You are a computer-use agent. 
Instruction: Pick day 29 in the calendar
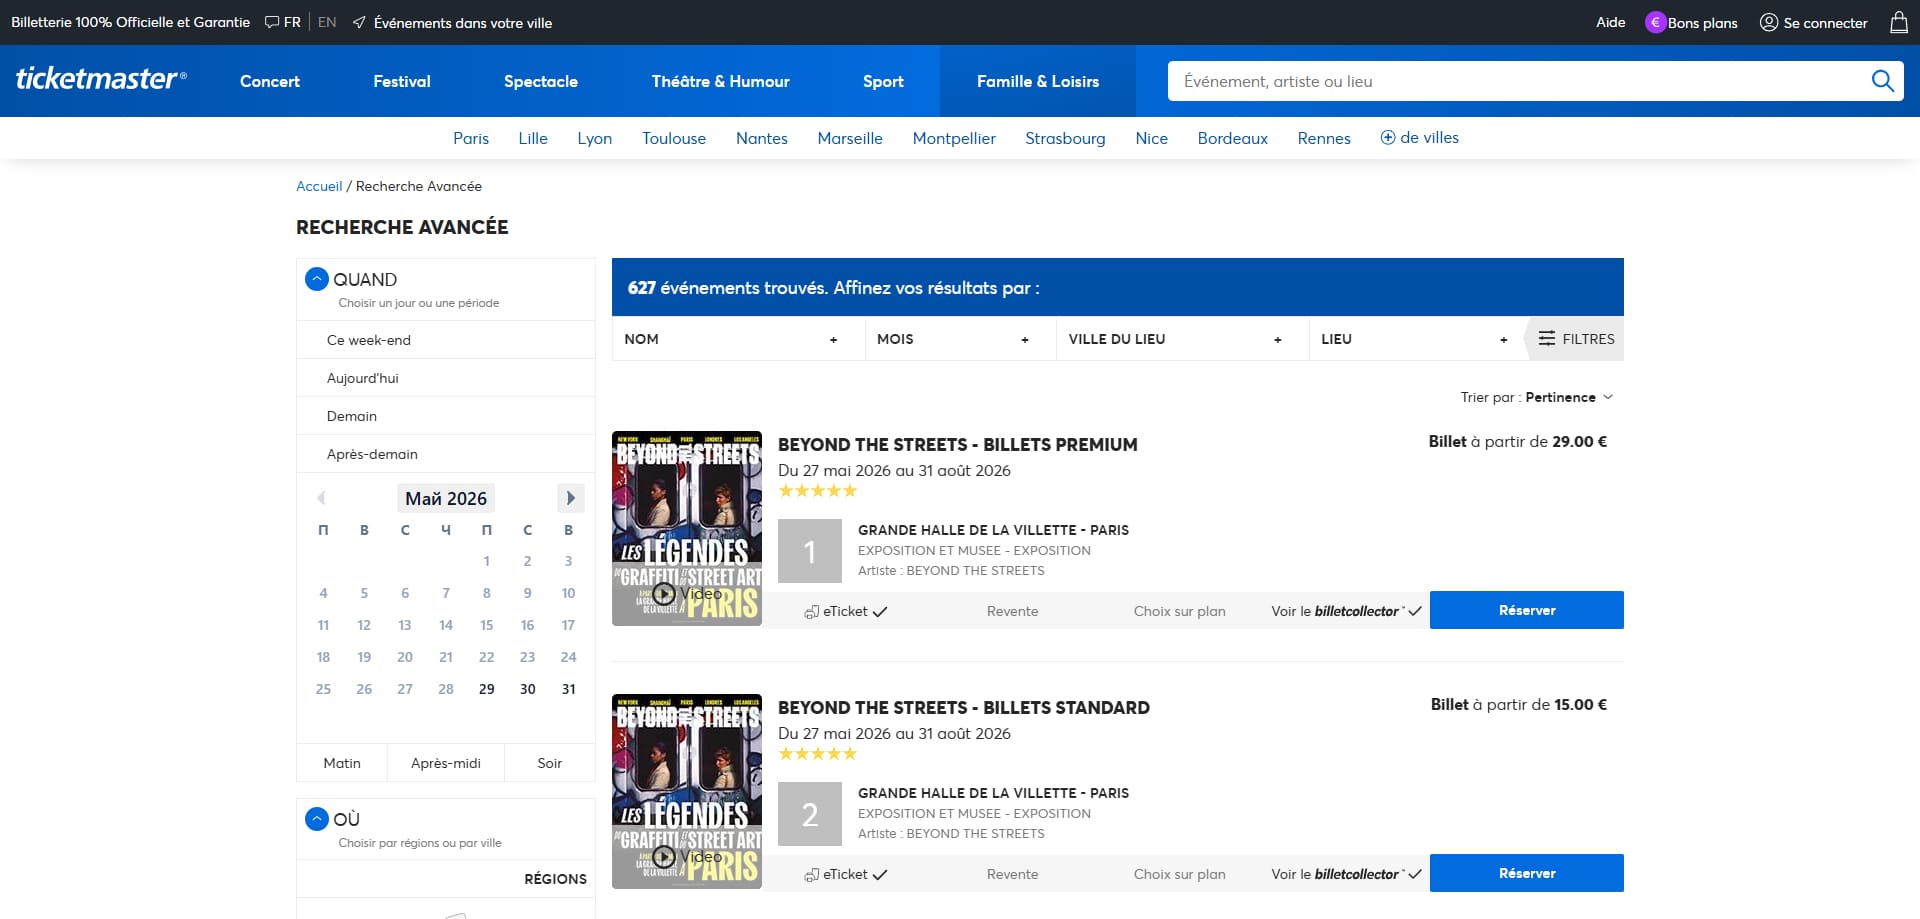pyautogui.click(x=487, y=689)
